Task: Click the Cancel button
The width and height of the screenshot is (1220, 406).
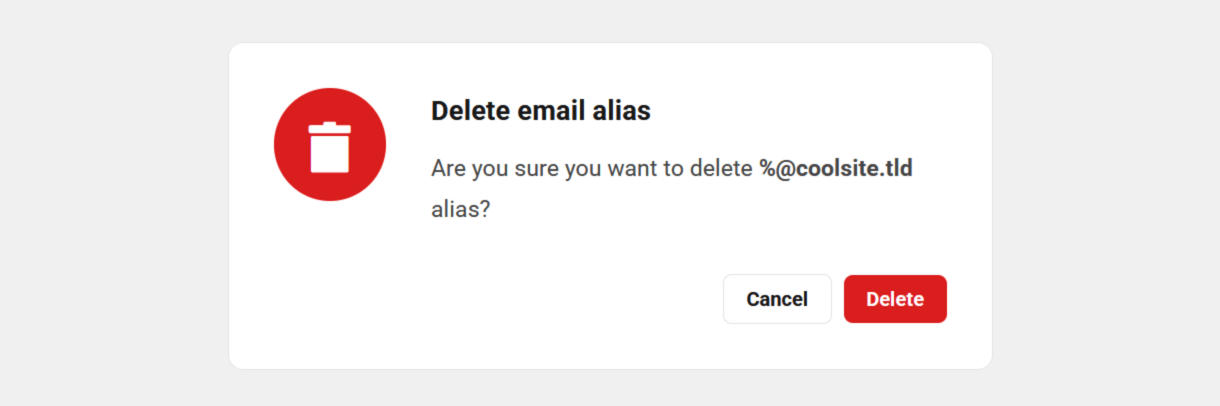Action: 777,299
